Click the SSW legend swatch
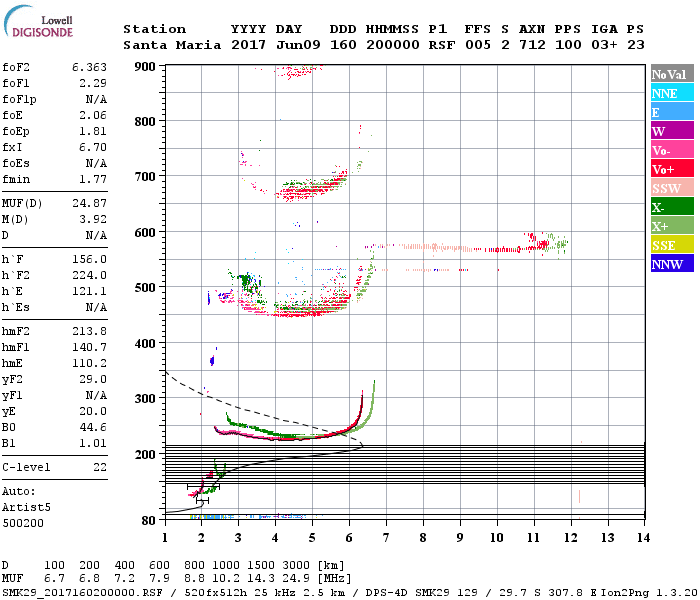Screen dimensions: 700x600 coord(672,188)
